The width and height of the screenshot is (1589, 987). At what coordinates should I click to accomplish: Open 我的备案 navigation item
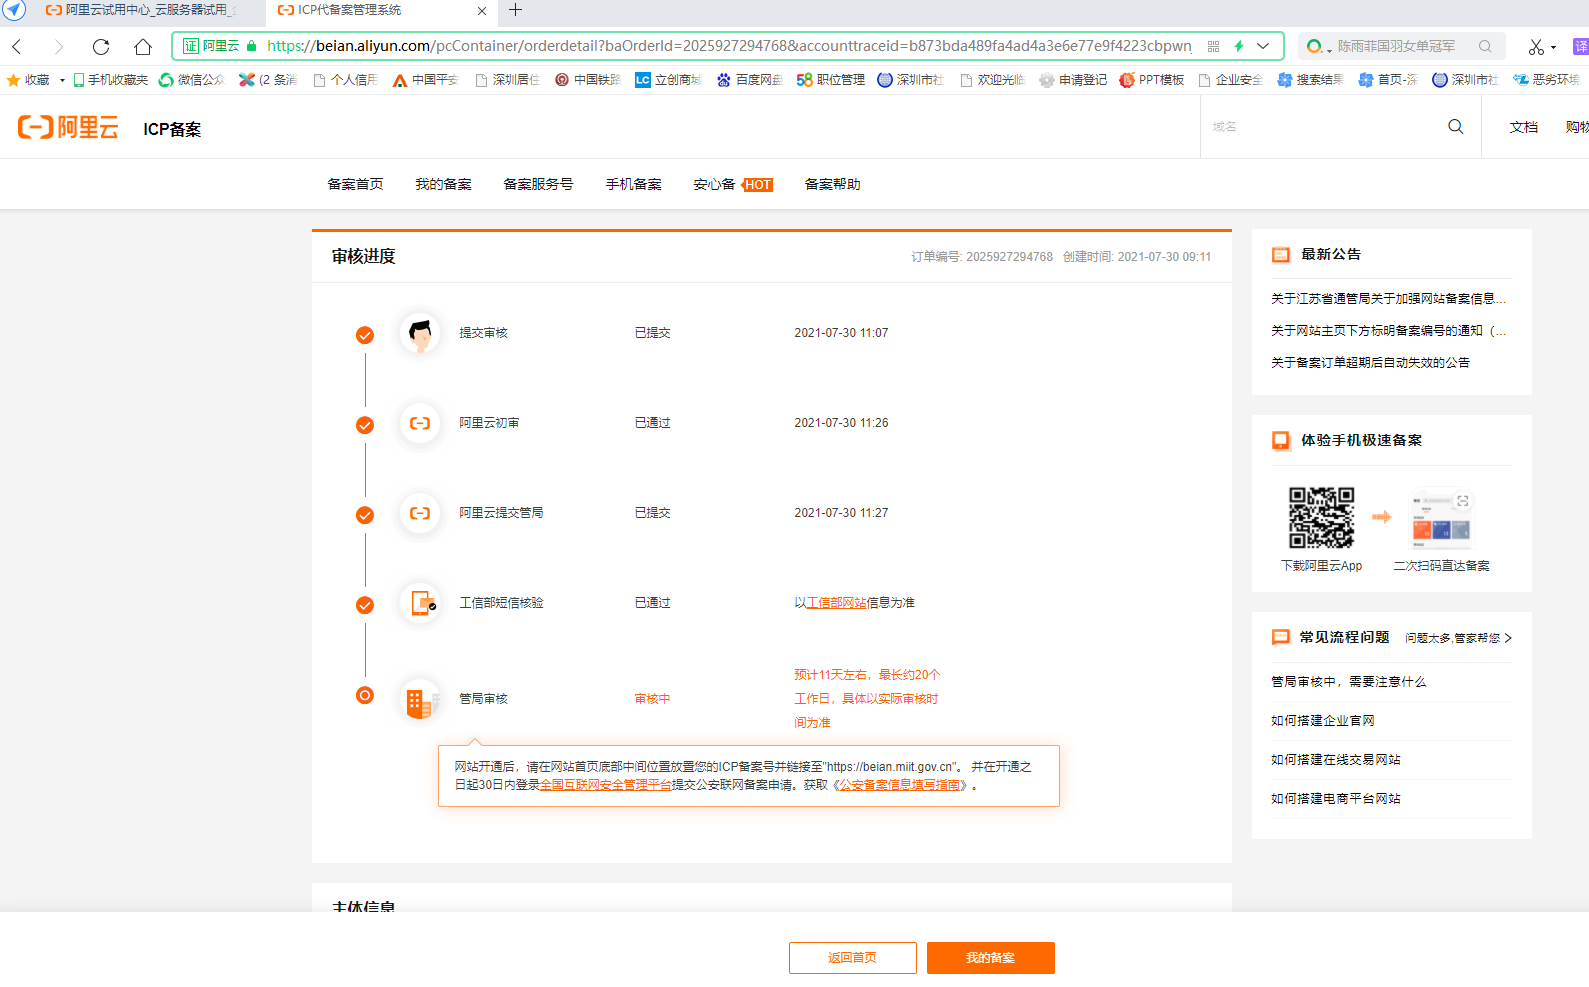[444, 184]
